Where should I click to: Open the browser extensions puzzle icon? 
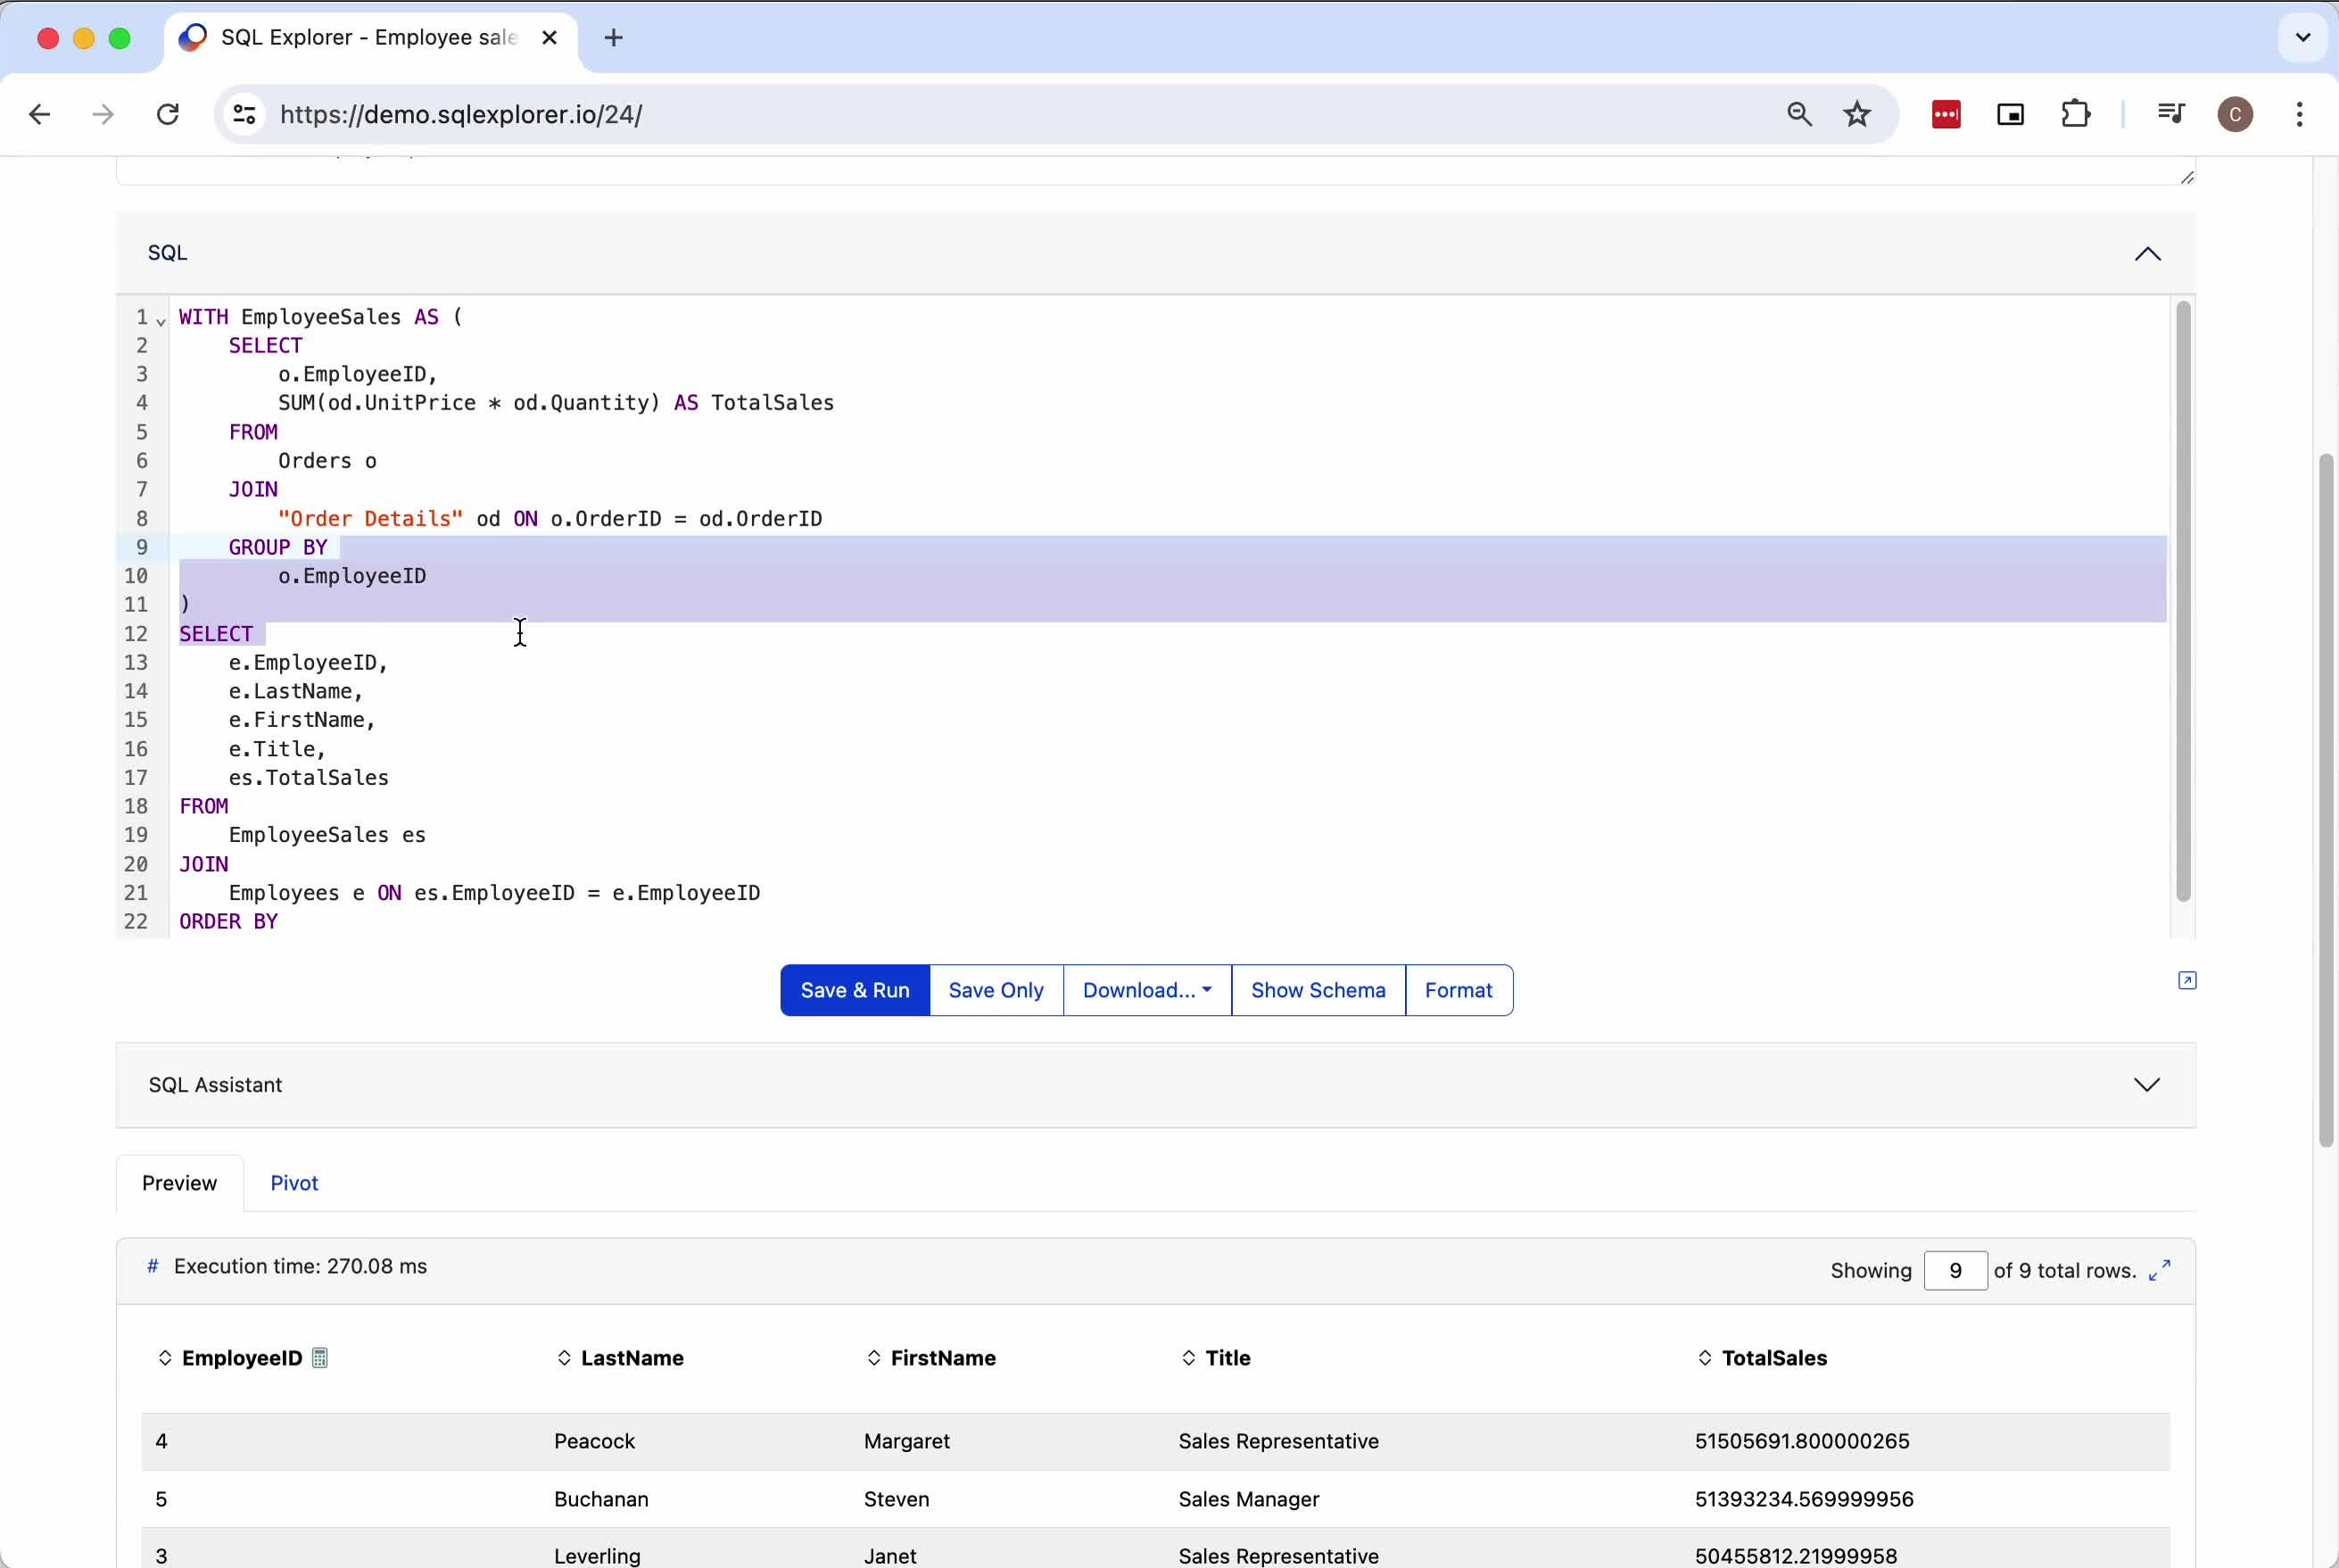2076,115
